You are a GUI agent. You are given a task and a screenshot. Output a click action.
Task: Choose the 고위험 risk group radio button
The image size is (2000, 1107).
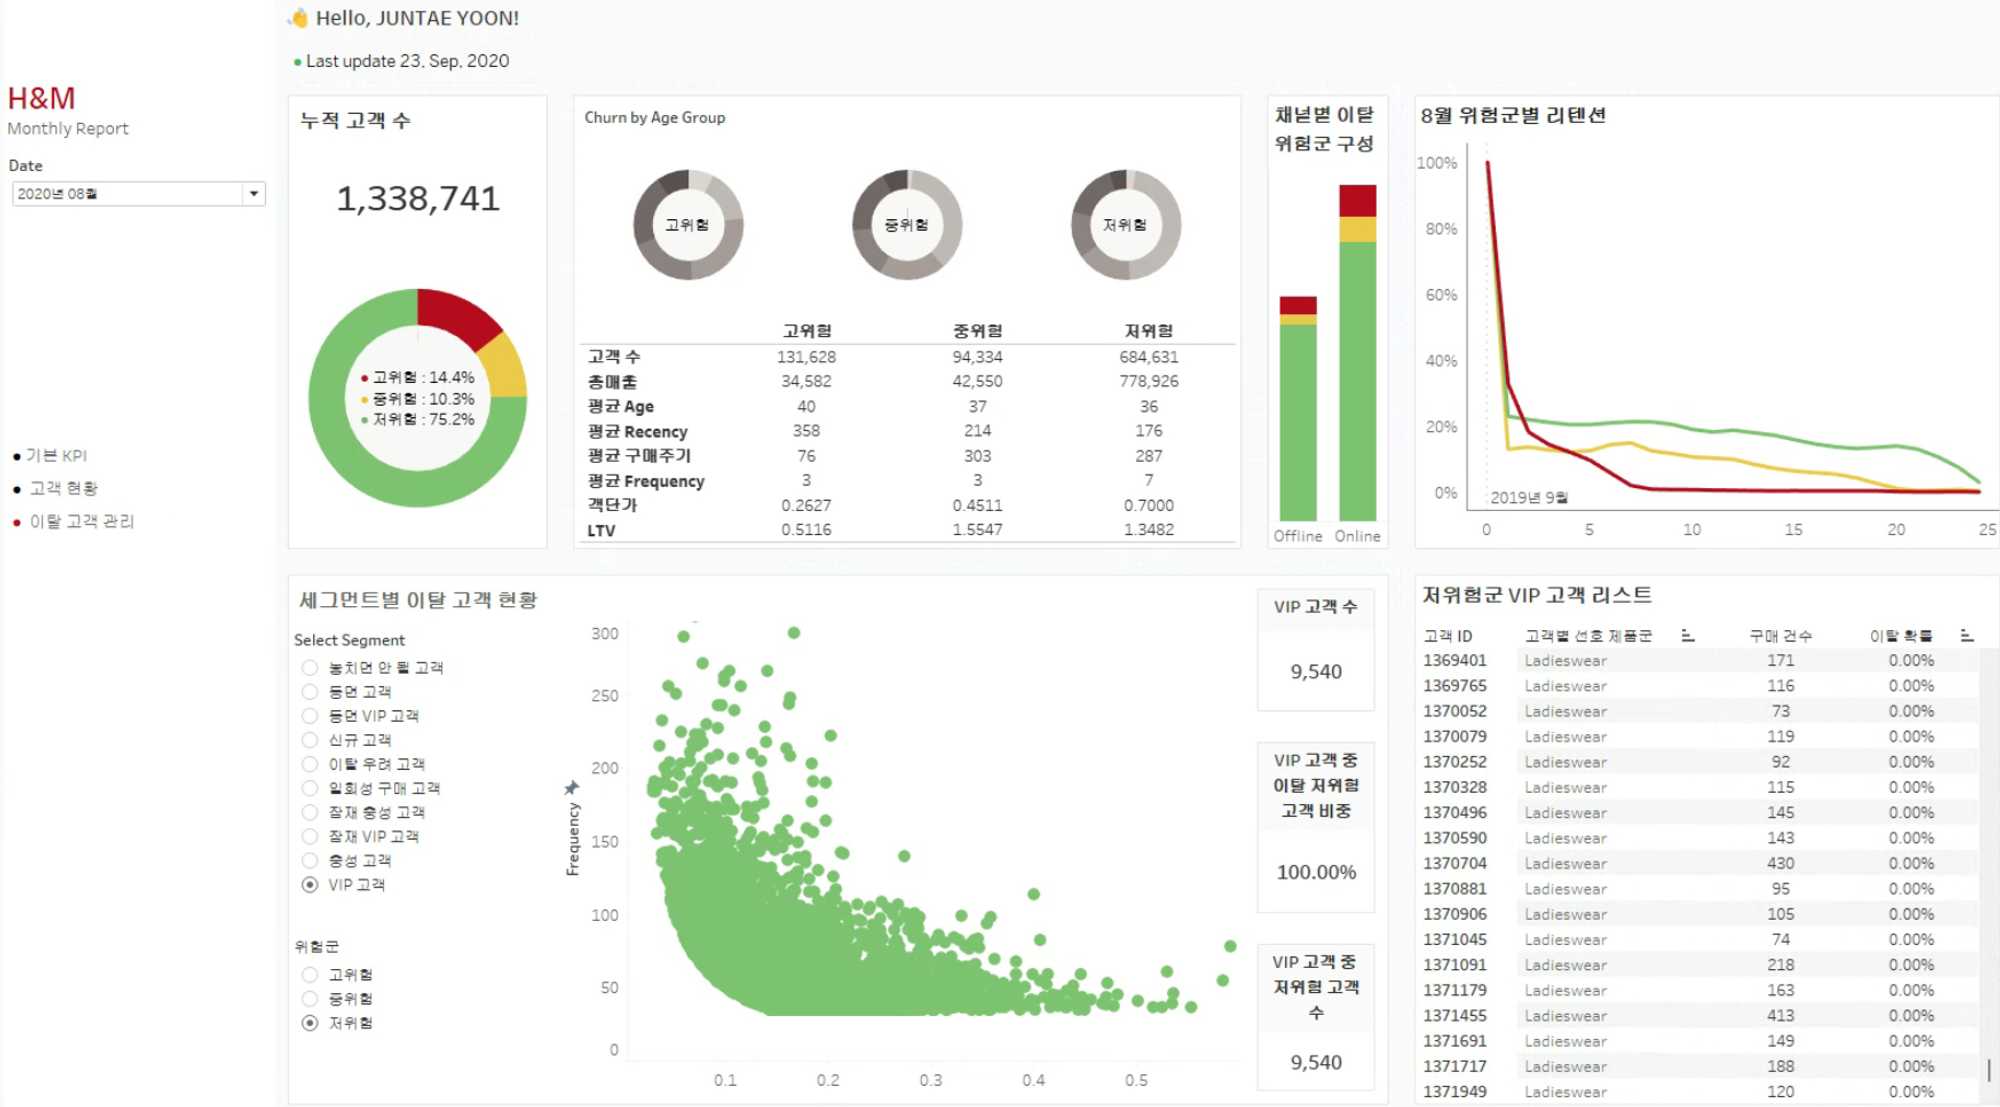click(310, 975)
